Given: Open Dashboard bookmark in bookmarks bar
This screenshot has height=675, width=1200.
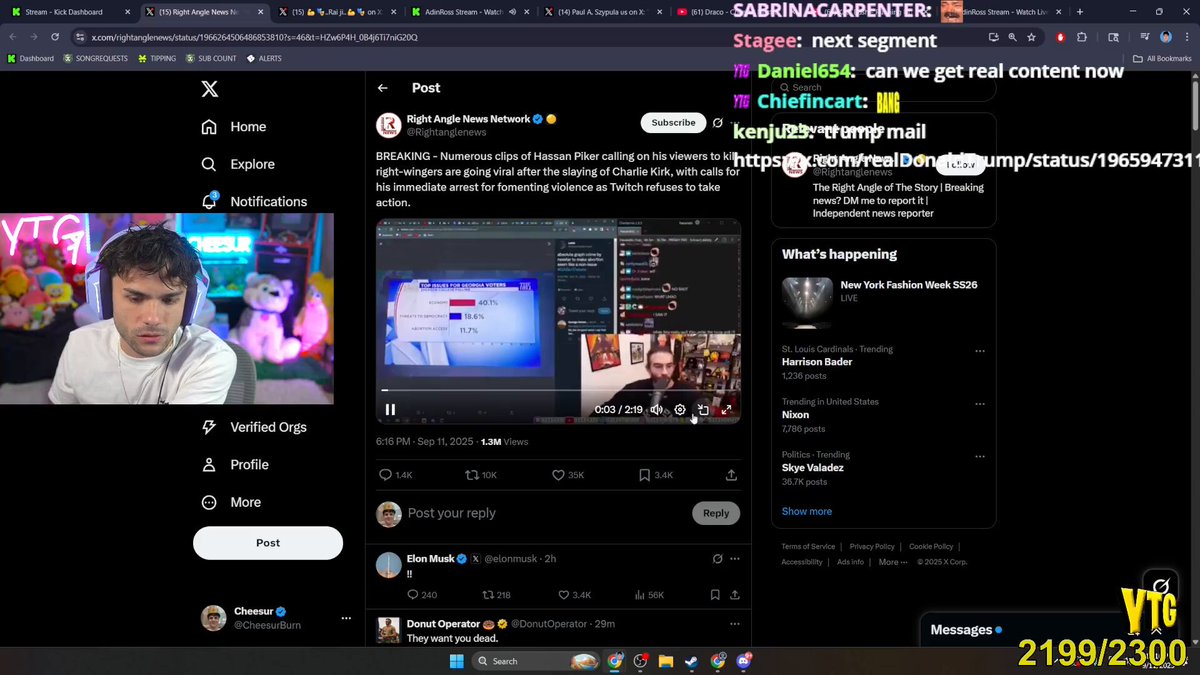Looking at the screenshot, I should [30, 58].
